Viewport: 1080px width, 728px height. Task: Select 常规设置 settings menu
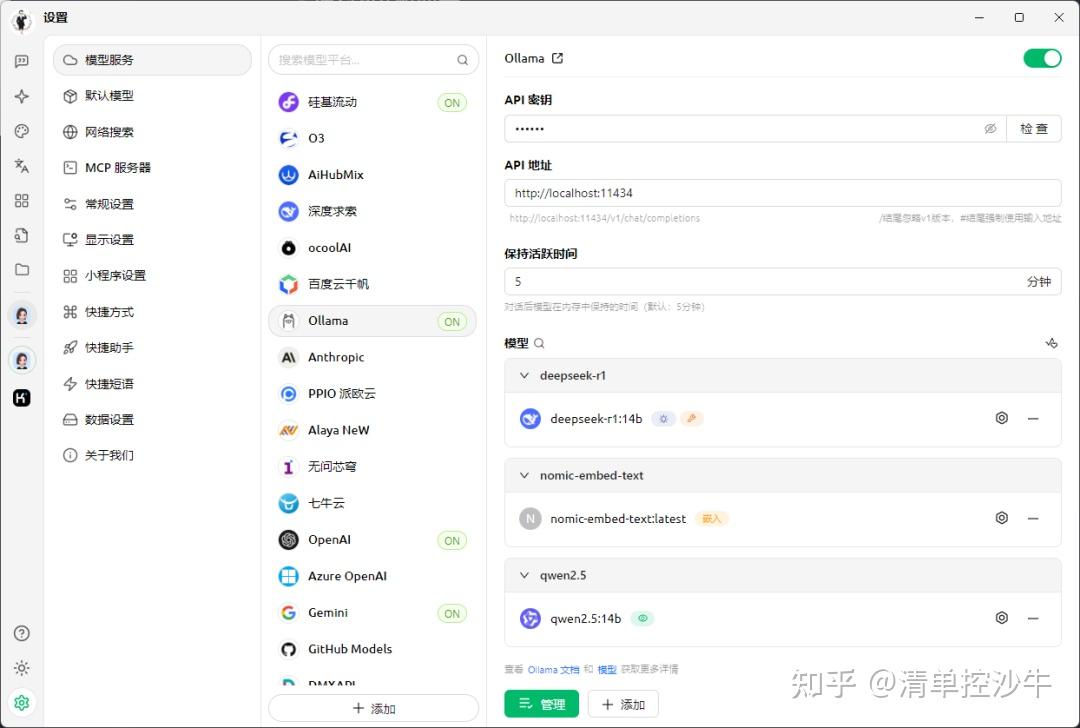[152, 204]
